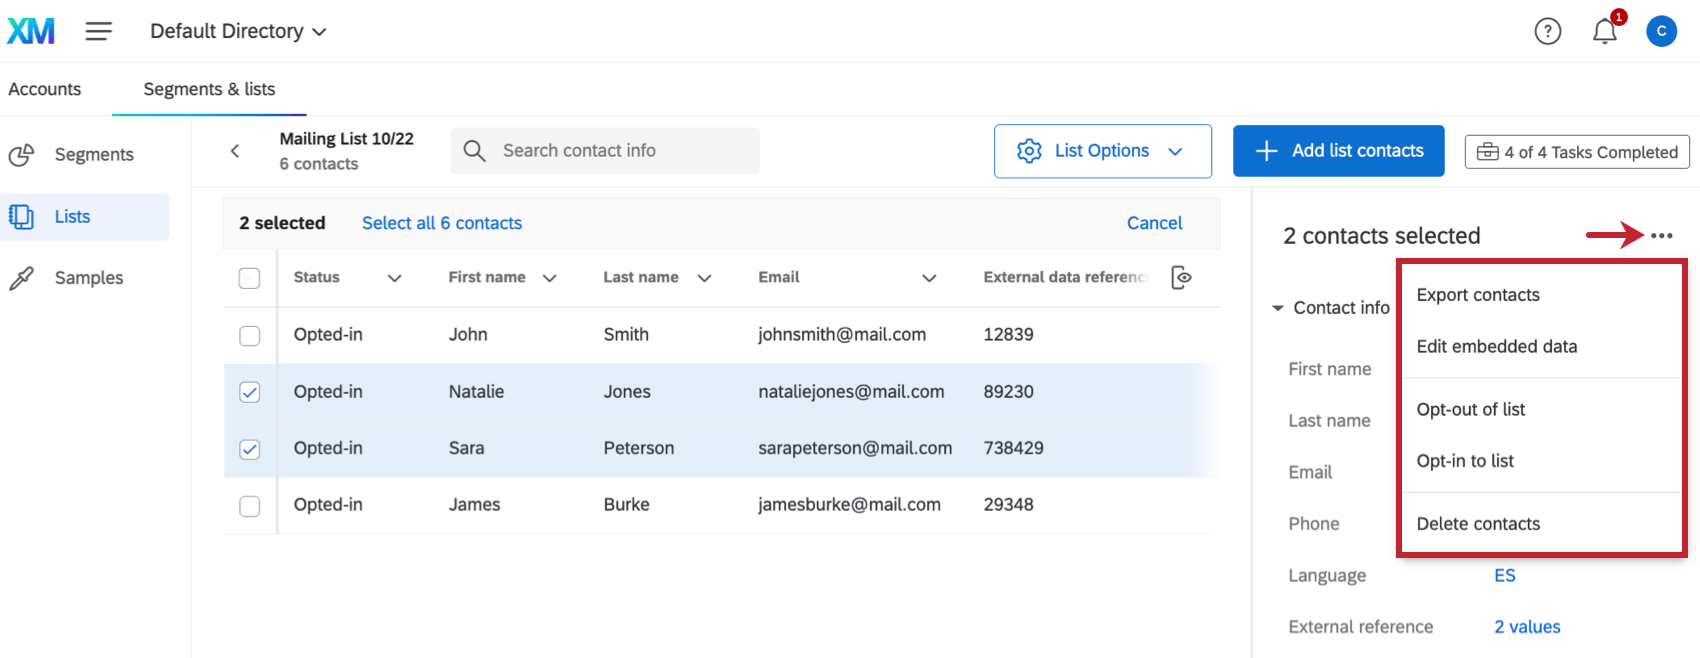Click the user account avatar
The width and height of the screenshot is (1700, 658).
pos(1661,31)
